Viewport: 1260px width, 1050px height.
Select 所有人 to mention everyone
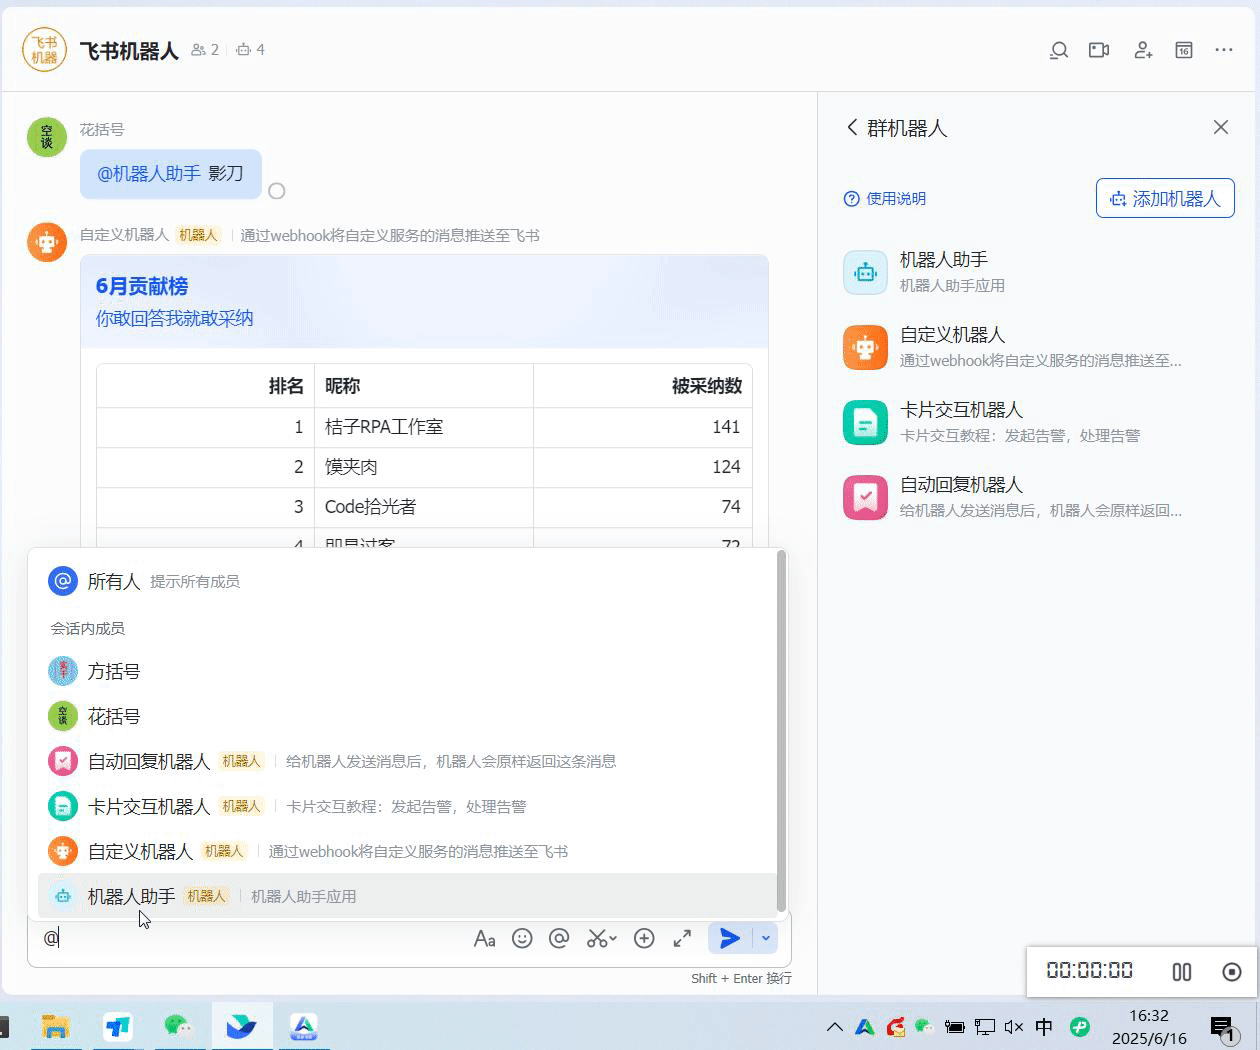coord(113,581)
